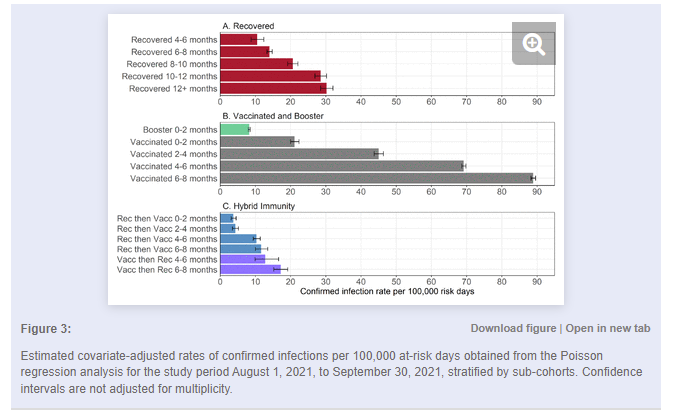
Task: Click the 'B. Vaccinated and Booster' panel title
Action: point(272,116)
